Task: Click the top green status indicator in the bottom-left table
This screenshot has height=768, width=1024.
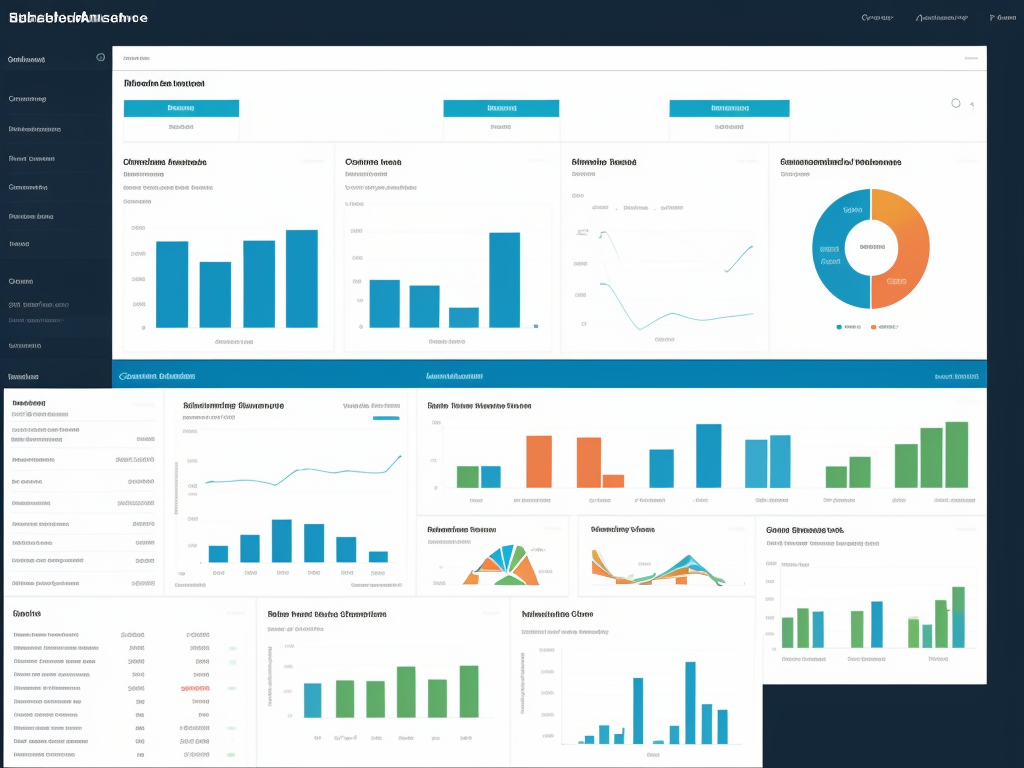Action: pyautogui.click(x=232, y=648)
